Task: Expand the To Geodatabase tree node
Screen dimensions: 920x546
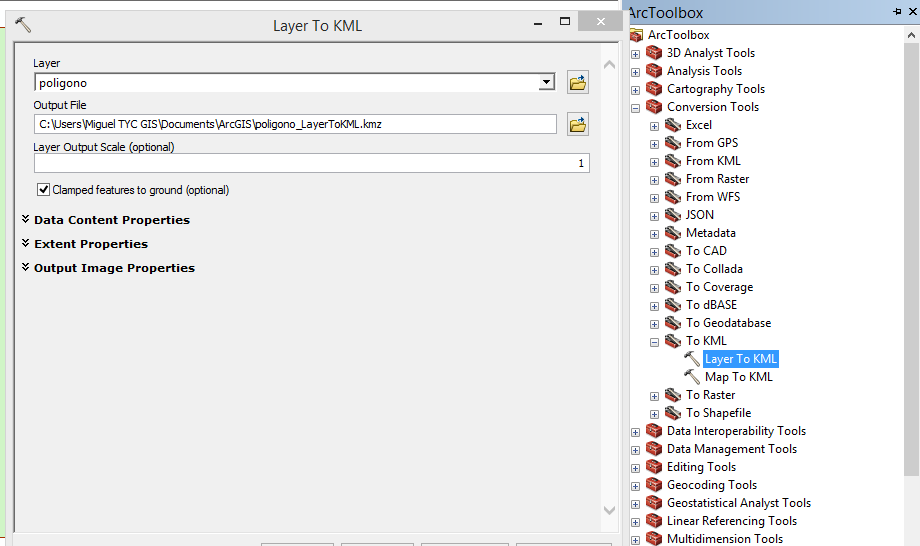Action: pyautogui.click(x=654, y=324)
